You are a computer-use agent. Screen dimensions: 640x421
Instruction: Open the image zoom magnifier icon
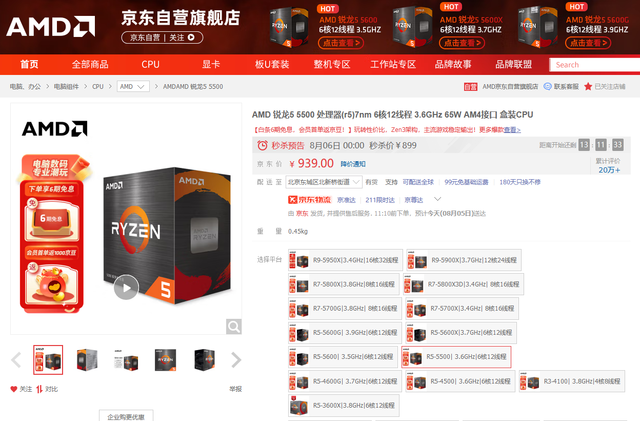click(x=233, y=326)
